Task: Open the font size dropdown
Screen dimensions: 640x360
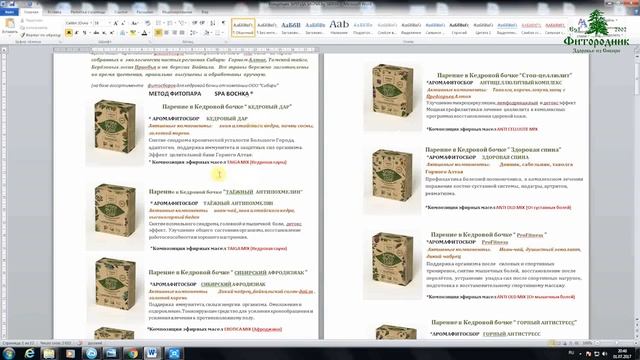Action: (x=109, y=23)
